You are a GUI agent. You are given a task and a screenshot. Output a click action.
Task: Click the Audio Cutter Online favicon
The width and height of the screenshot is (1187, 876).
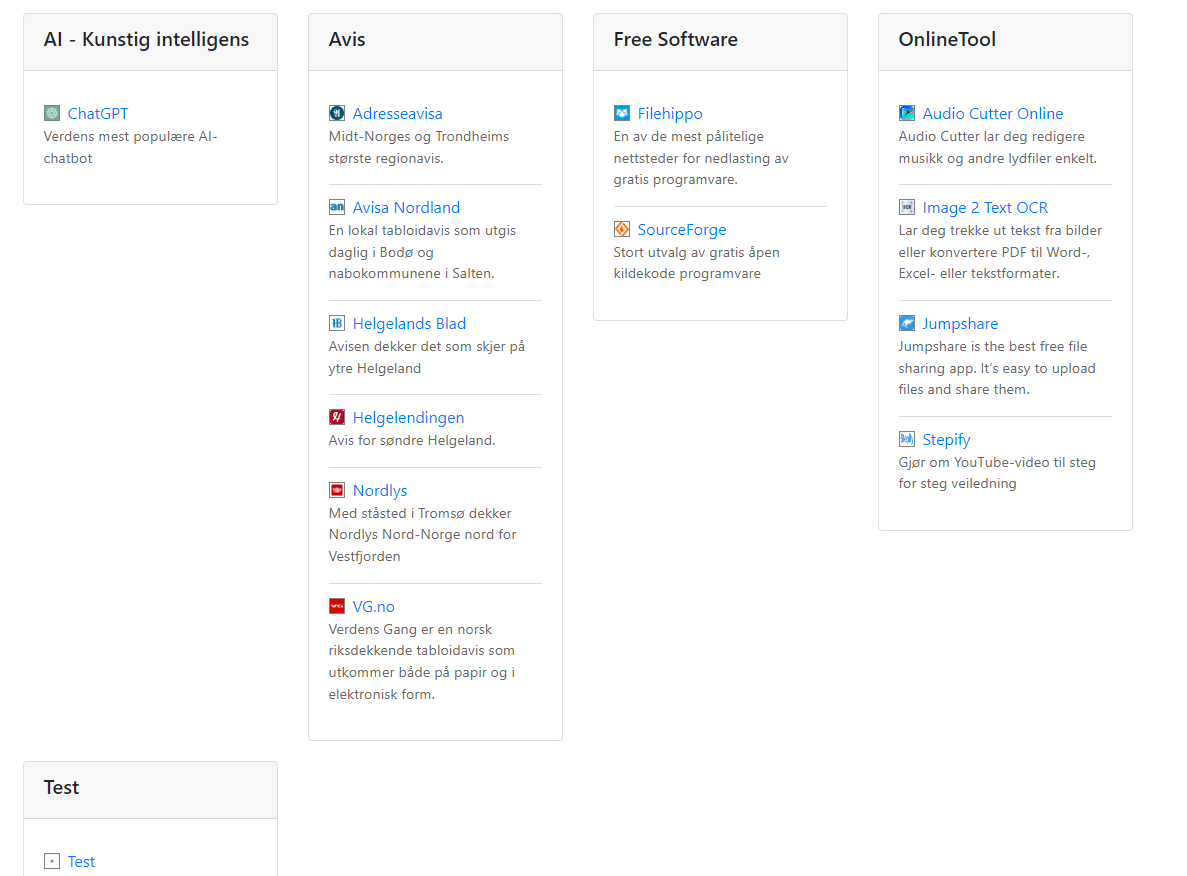coord(907,114)
